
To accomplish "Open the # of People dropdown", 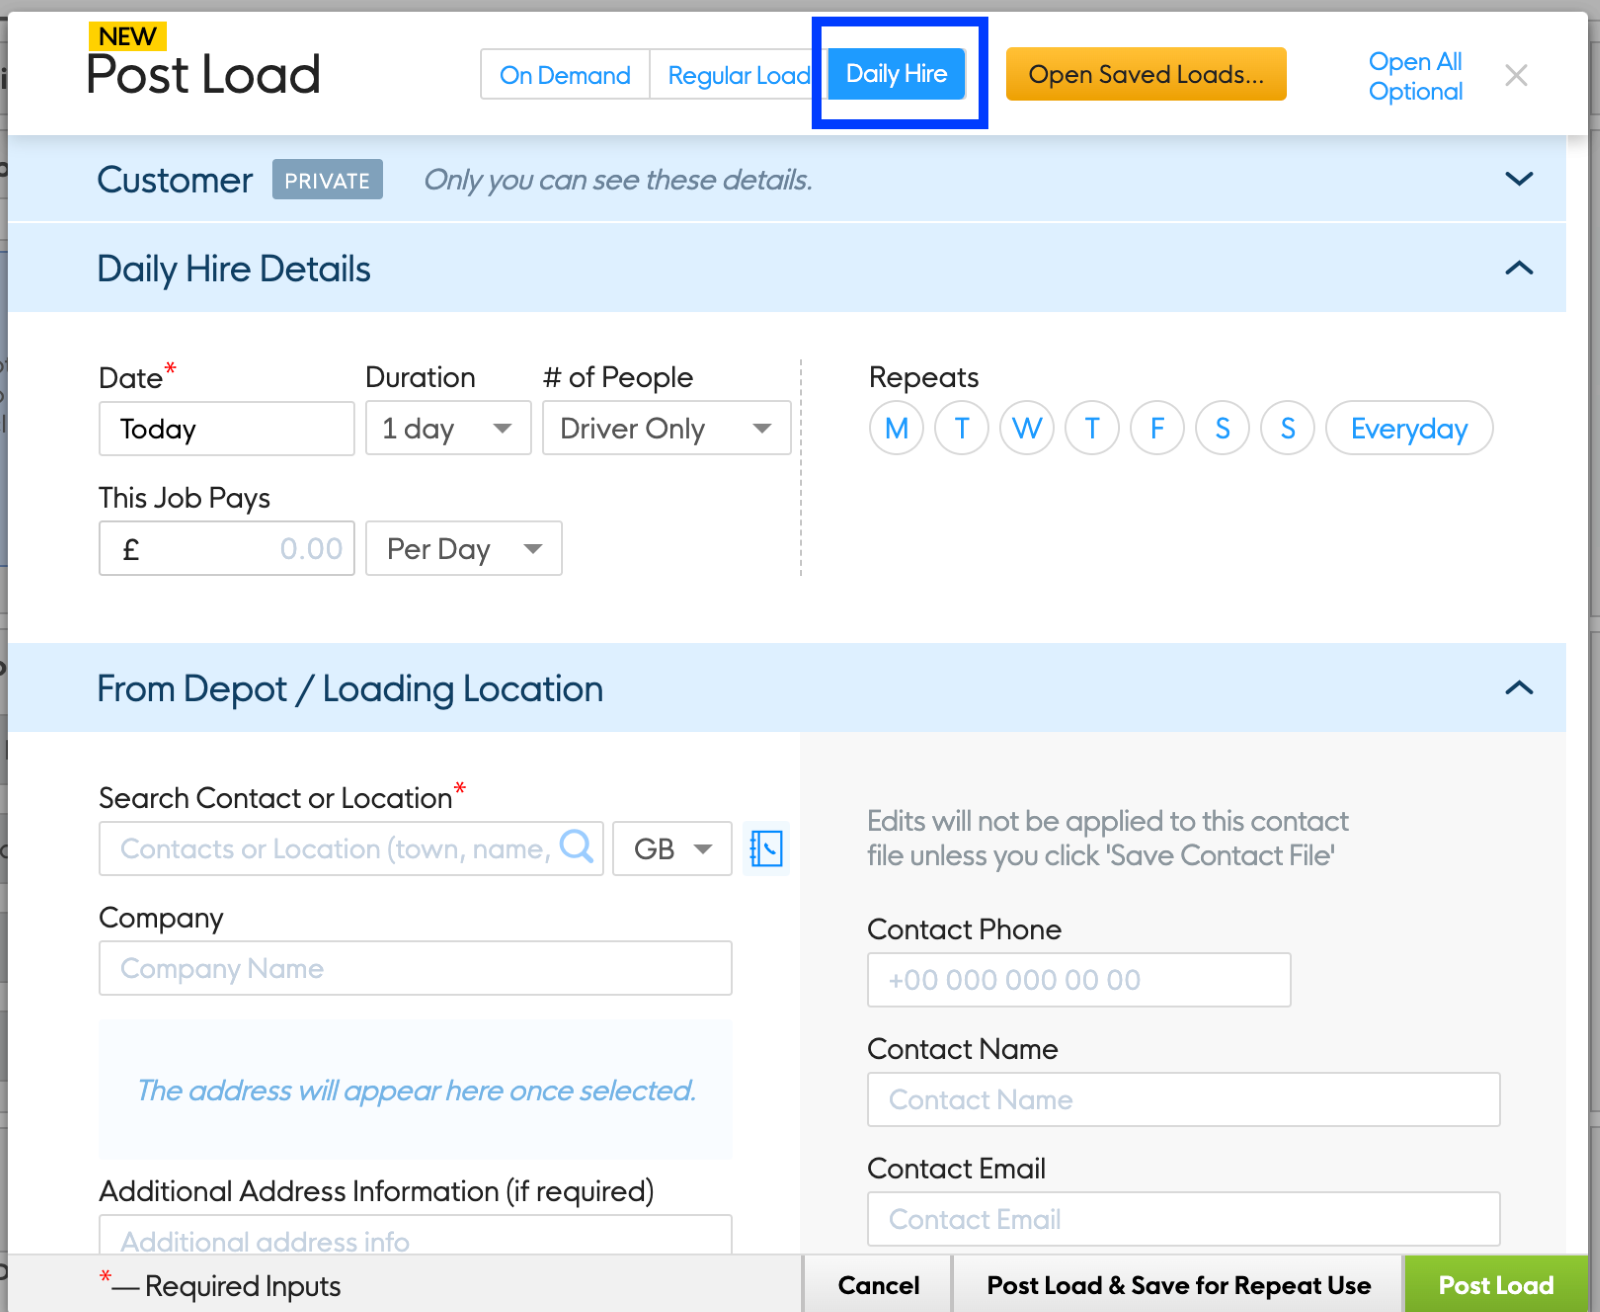I will 666,429.
